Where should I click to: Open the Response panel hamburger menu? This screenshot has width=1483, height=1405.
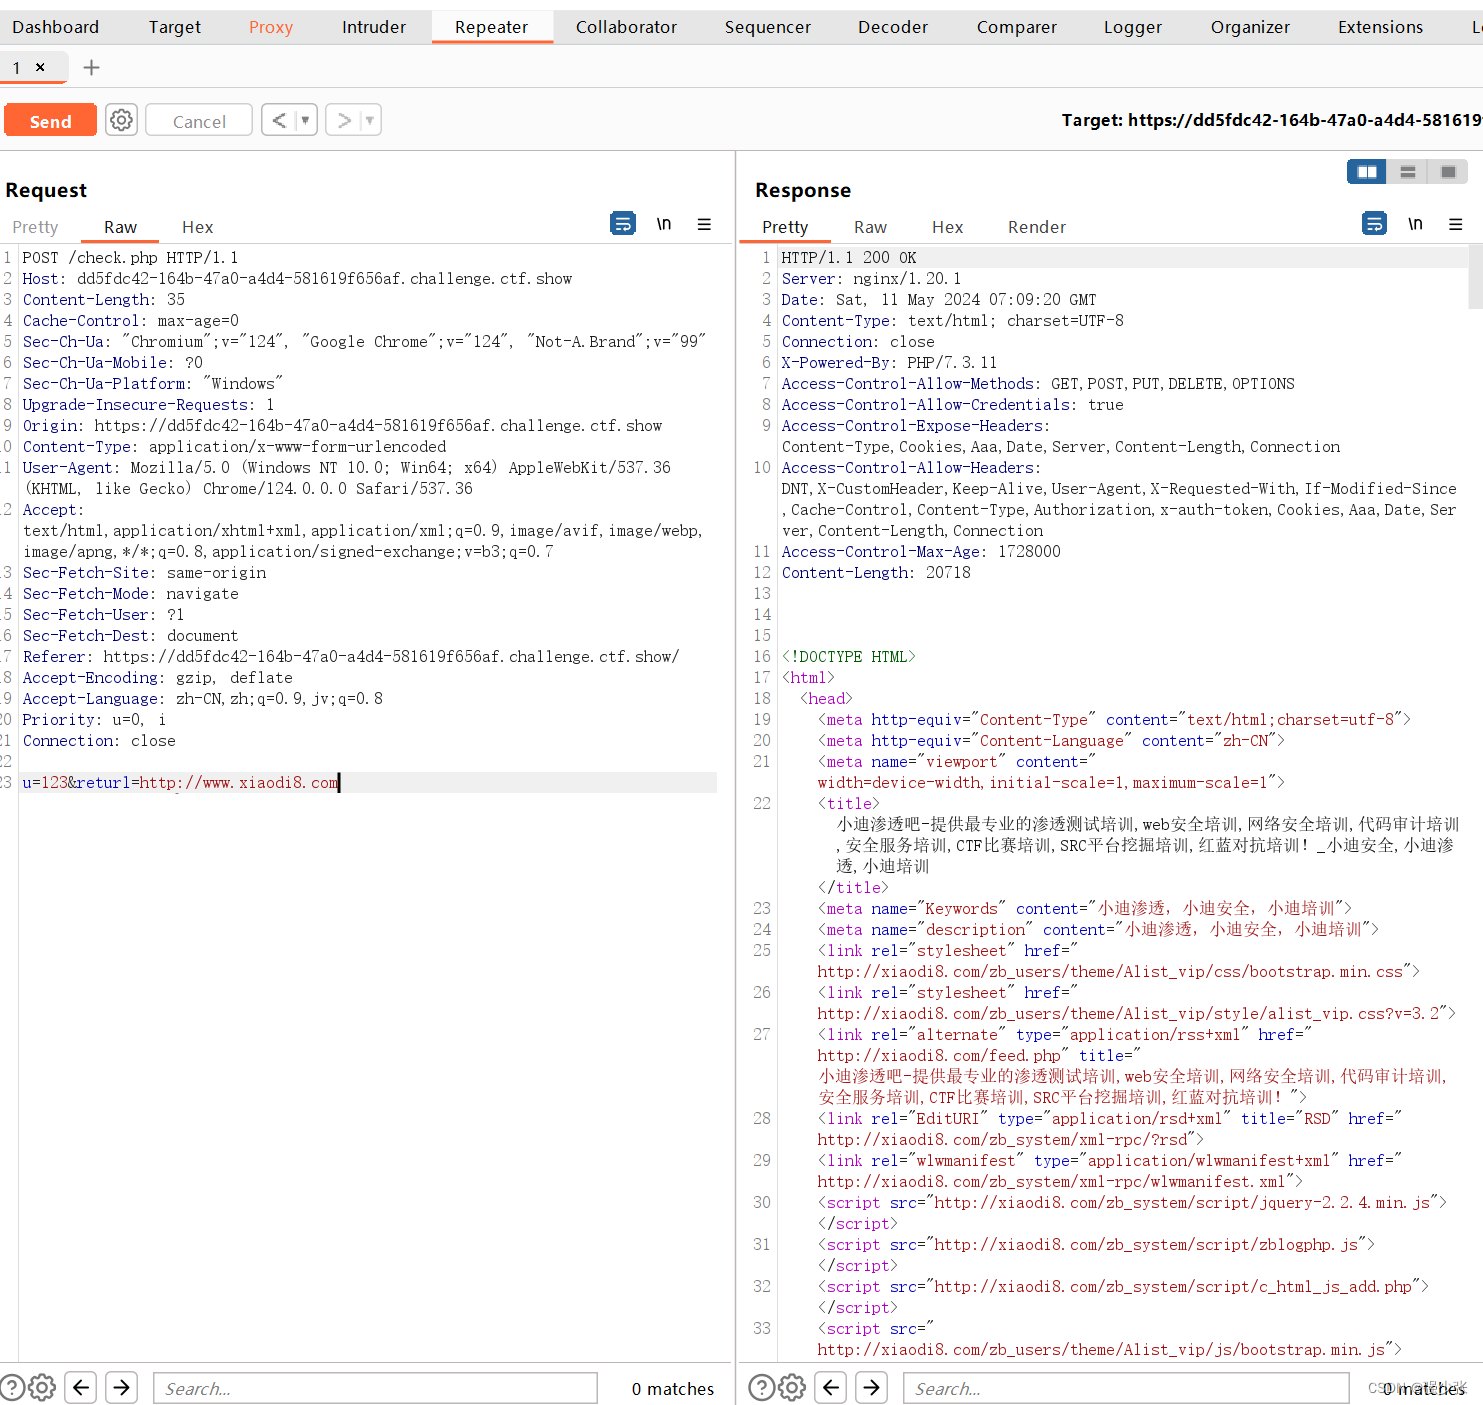[x=1456, y=224]
